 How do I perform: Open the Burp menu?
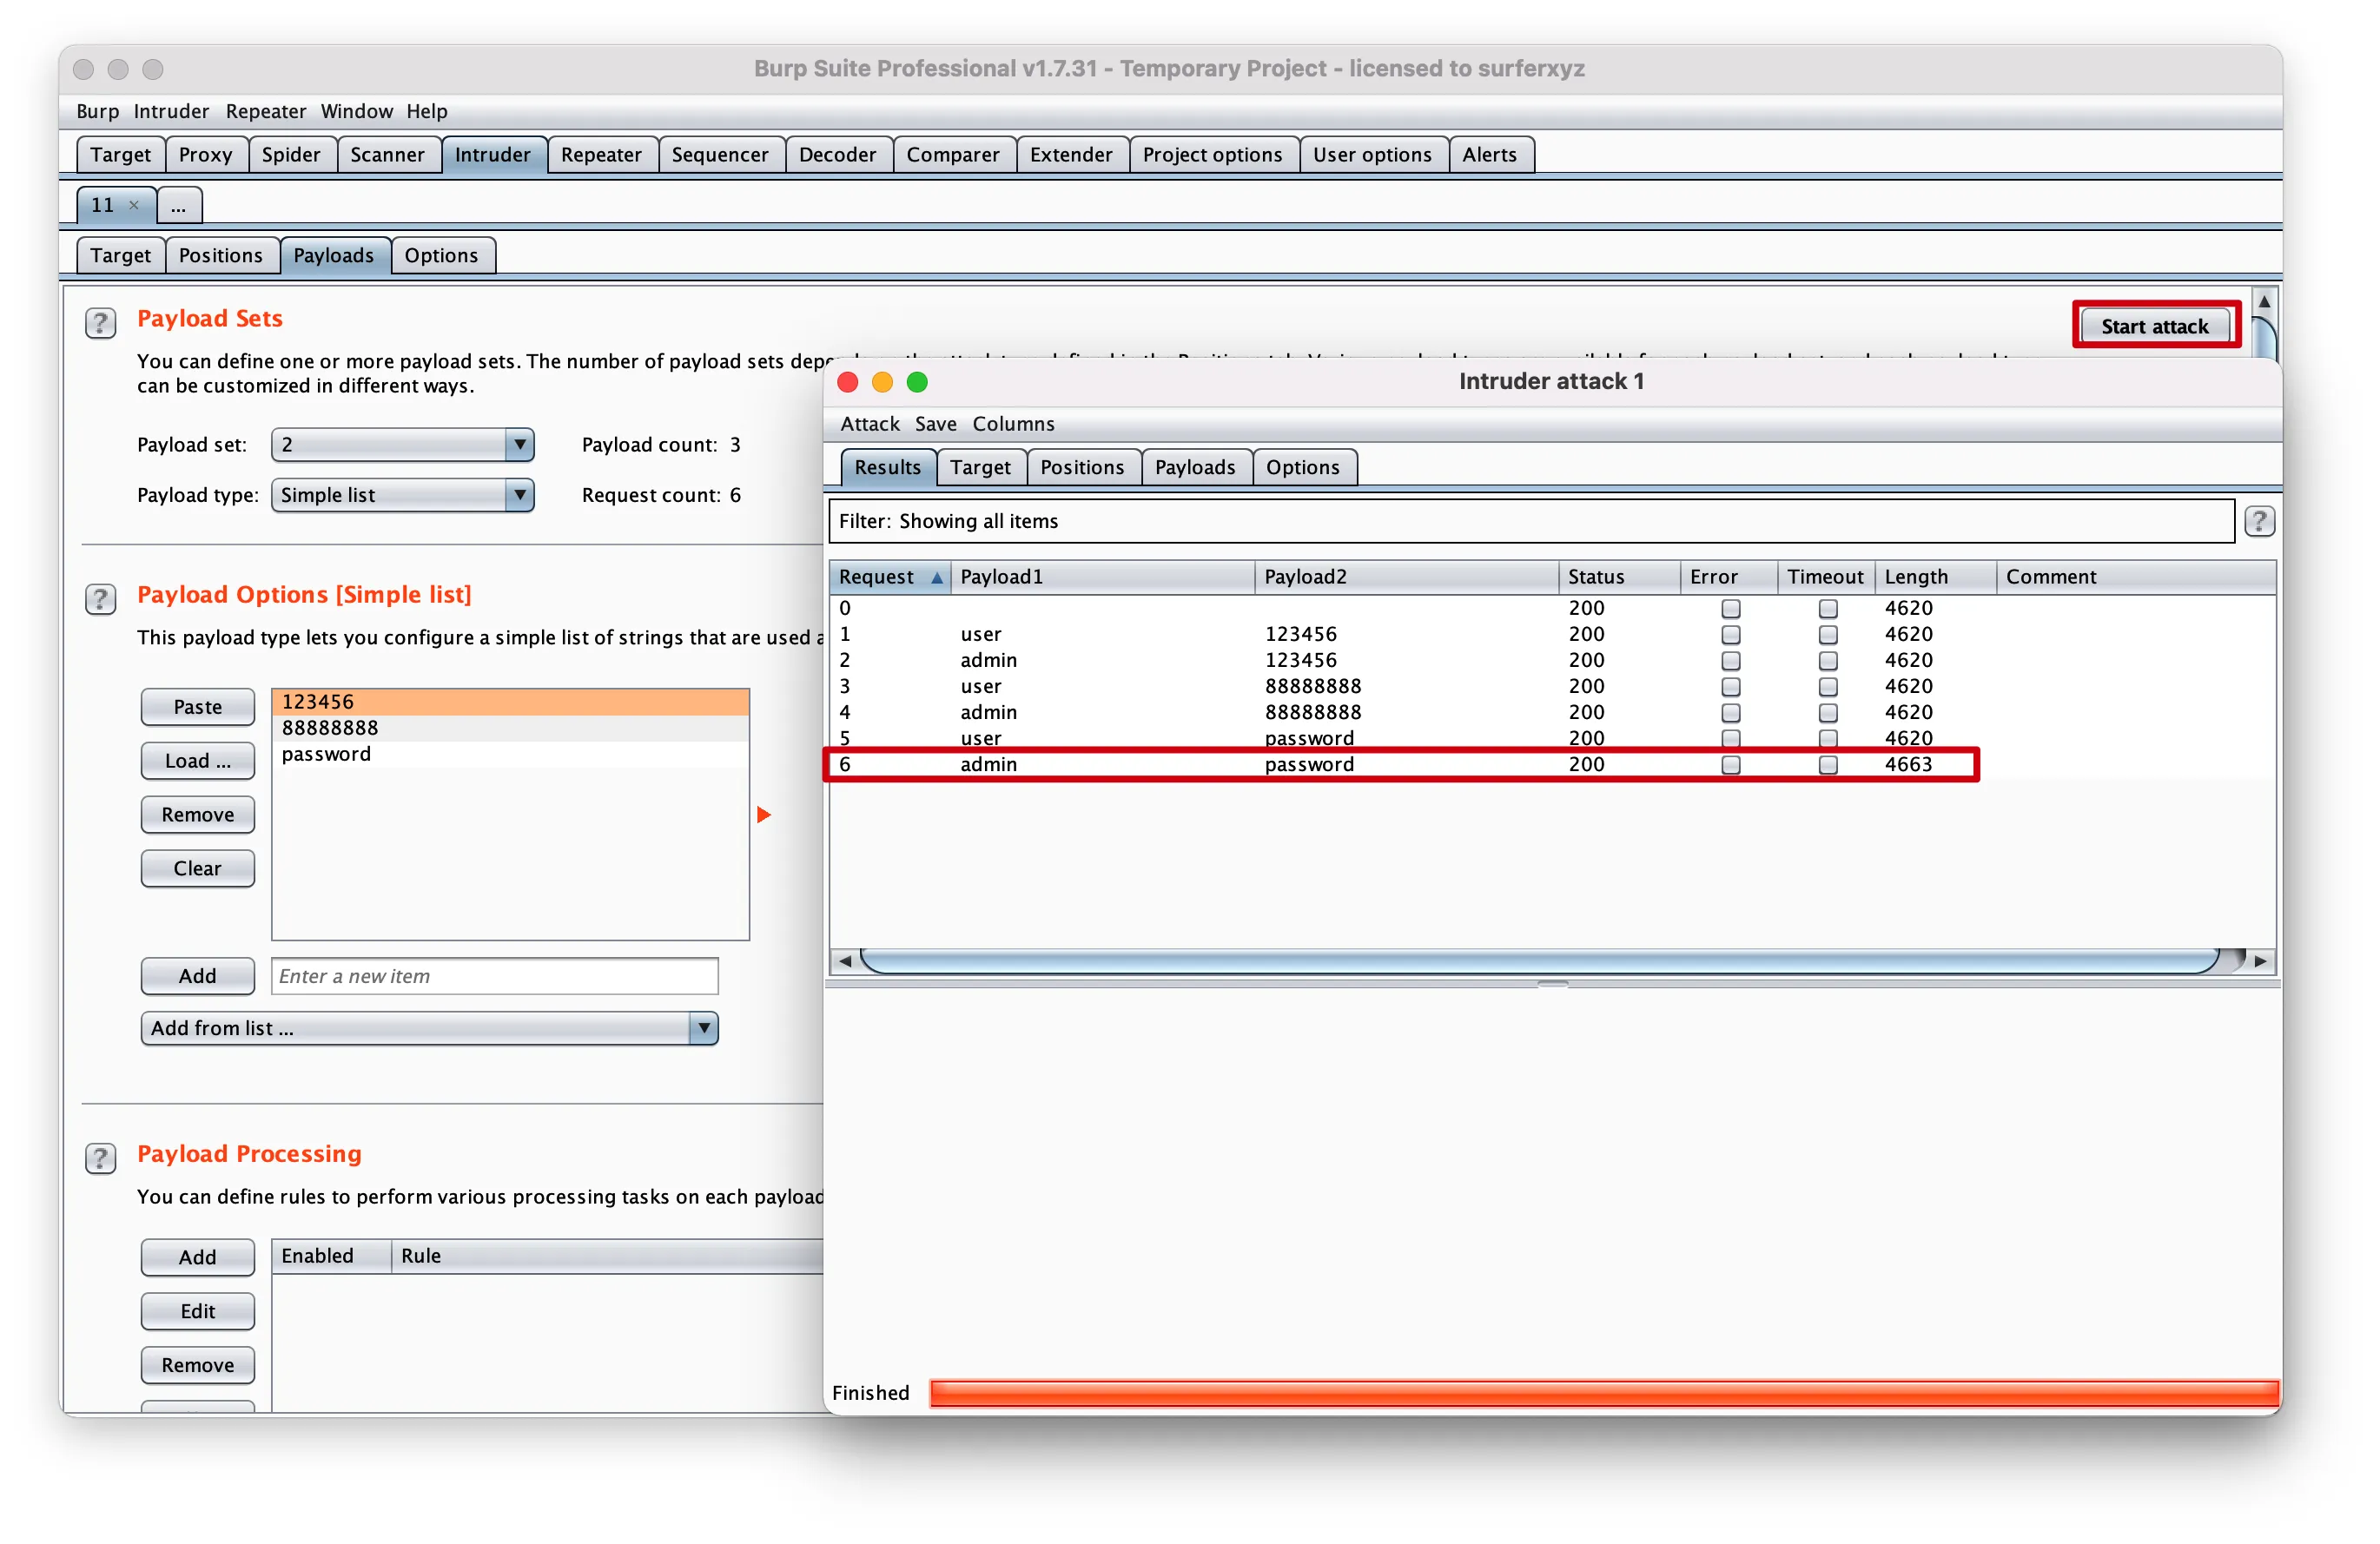[x=97, y=111]
